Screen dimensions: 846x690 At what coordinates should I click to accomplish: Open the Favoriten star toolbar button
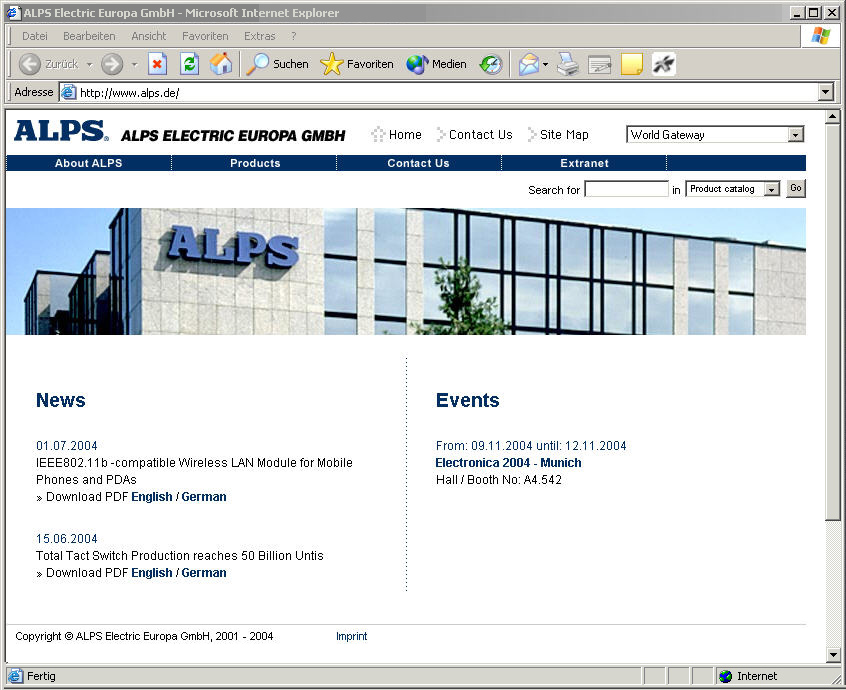click(356, 64)
